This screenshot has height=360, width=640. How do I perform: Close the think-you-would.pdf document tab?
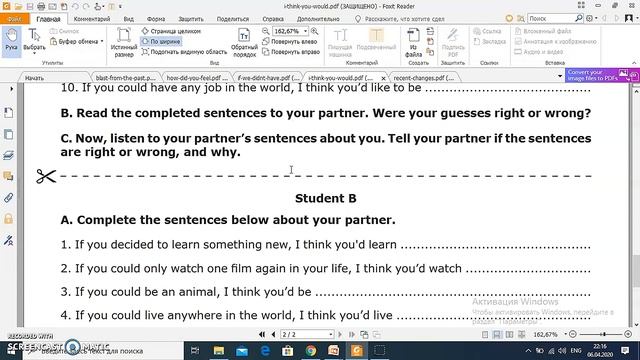tap(383, 78)
